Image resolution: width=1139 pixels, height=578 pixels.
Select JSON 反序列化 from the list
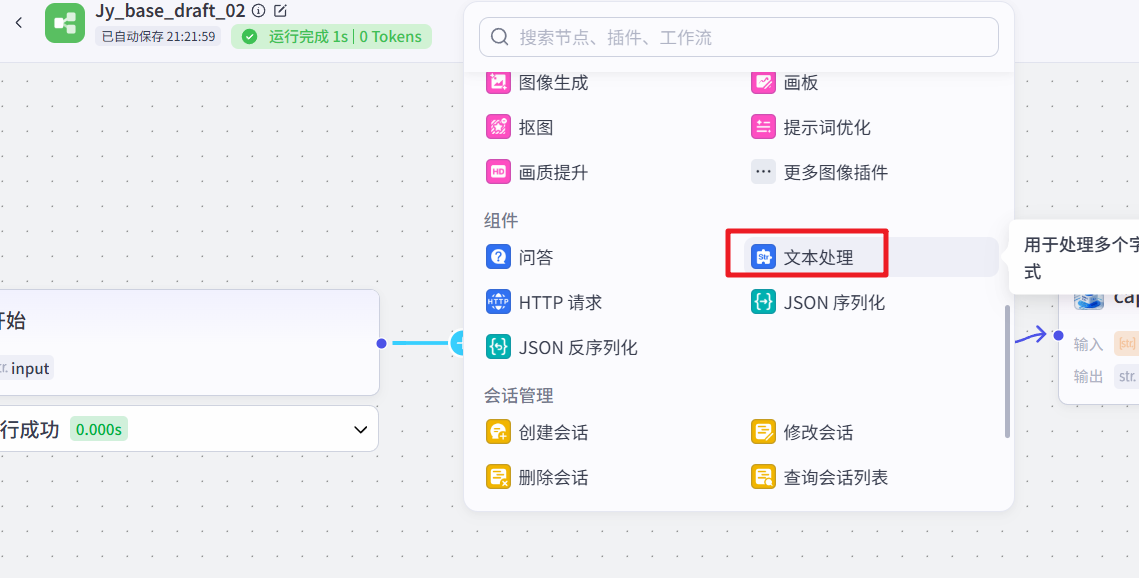pyautogui.click(x=577, y=347)
